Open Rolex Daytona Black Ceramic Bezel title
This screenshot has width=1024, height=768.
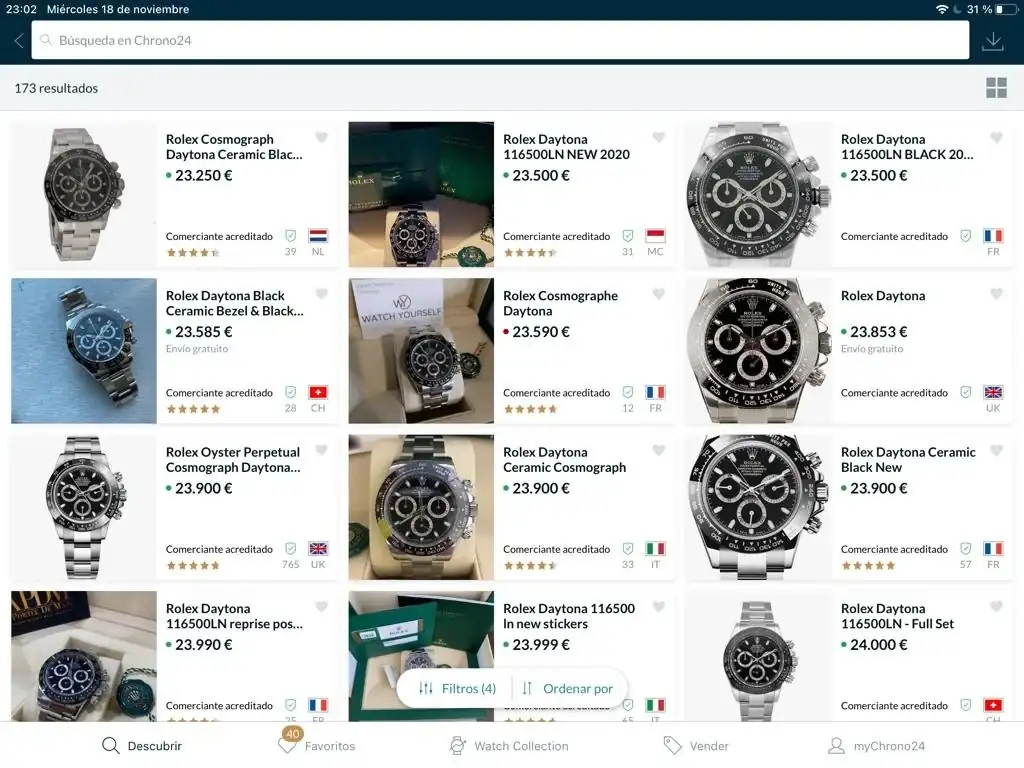coord(234,303)
